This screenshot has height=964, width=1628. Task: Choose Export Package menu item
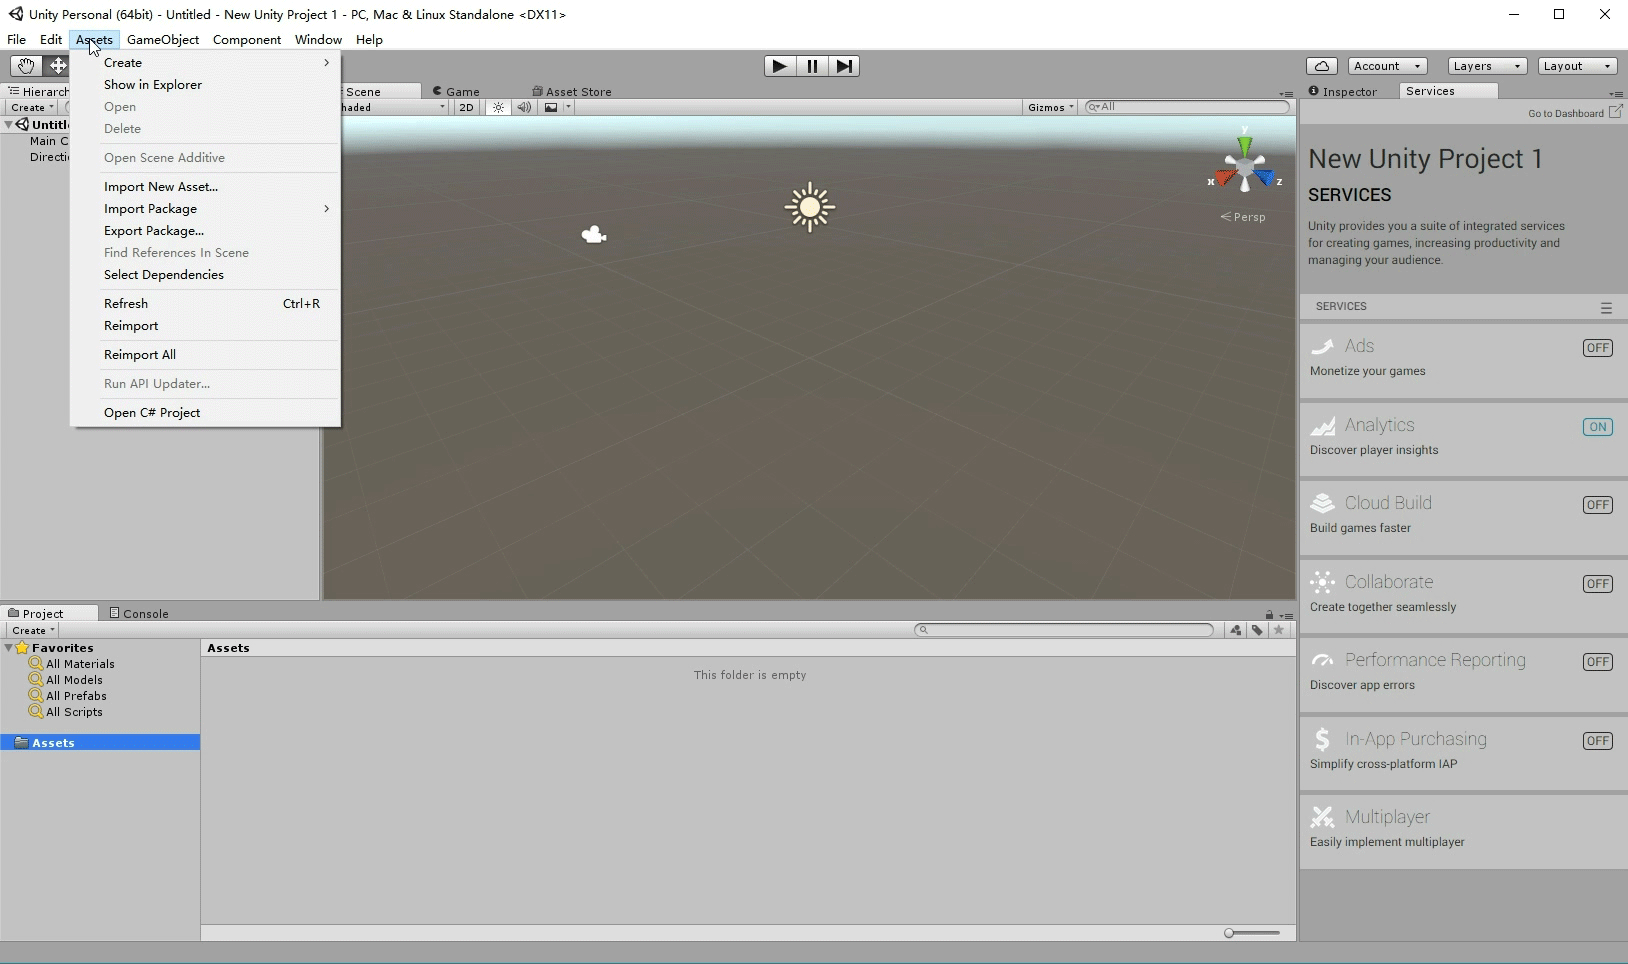[x=205, y=231]
